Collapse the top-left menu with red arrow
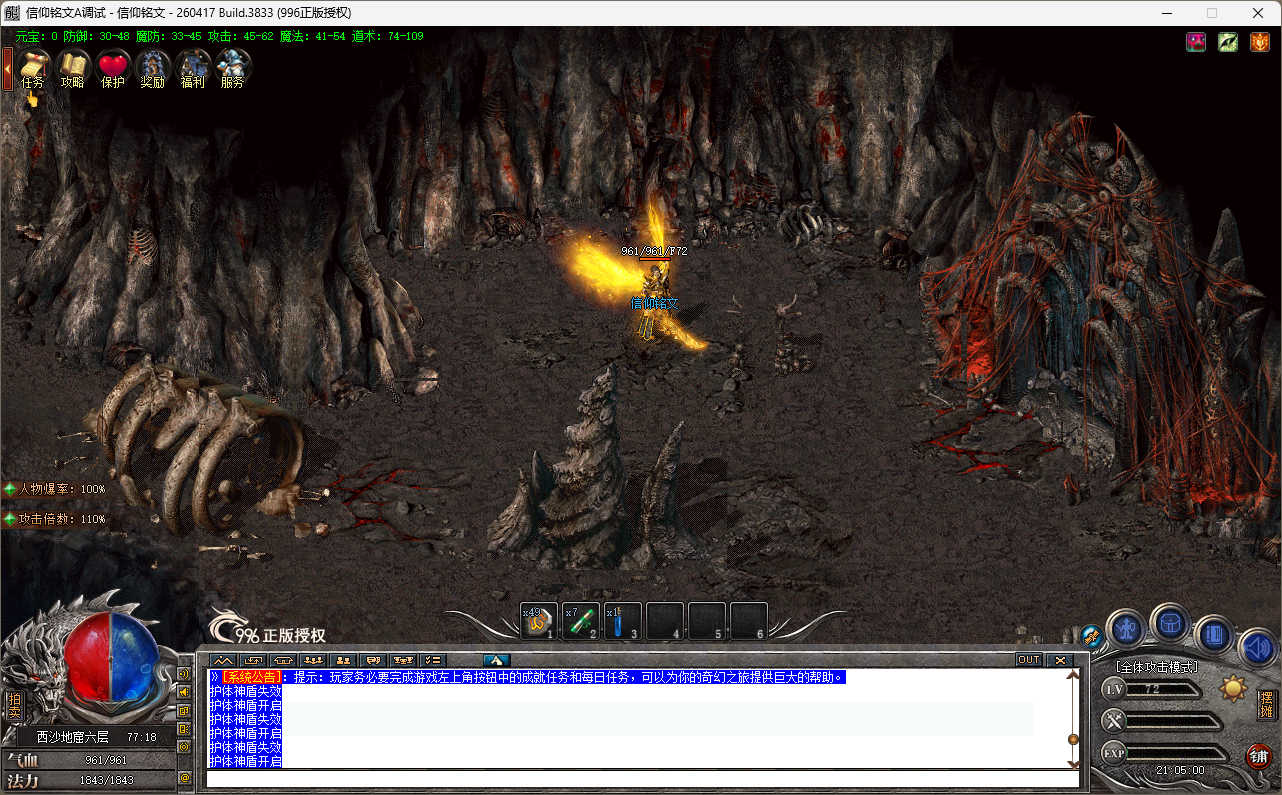Viewport: 1282px width, 795px height. [x=7, y=69]
